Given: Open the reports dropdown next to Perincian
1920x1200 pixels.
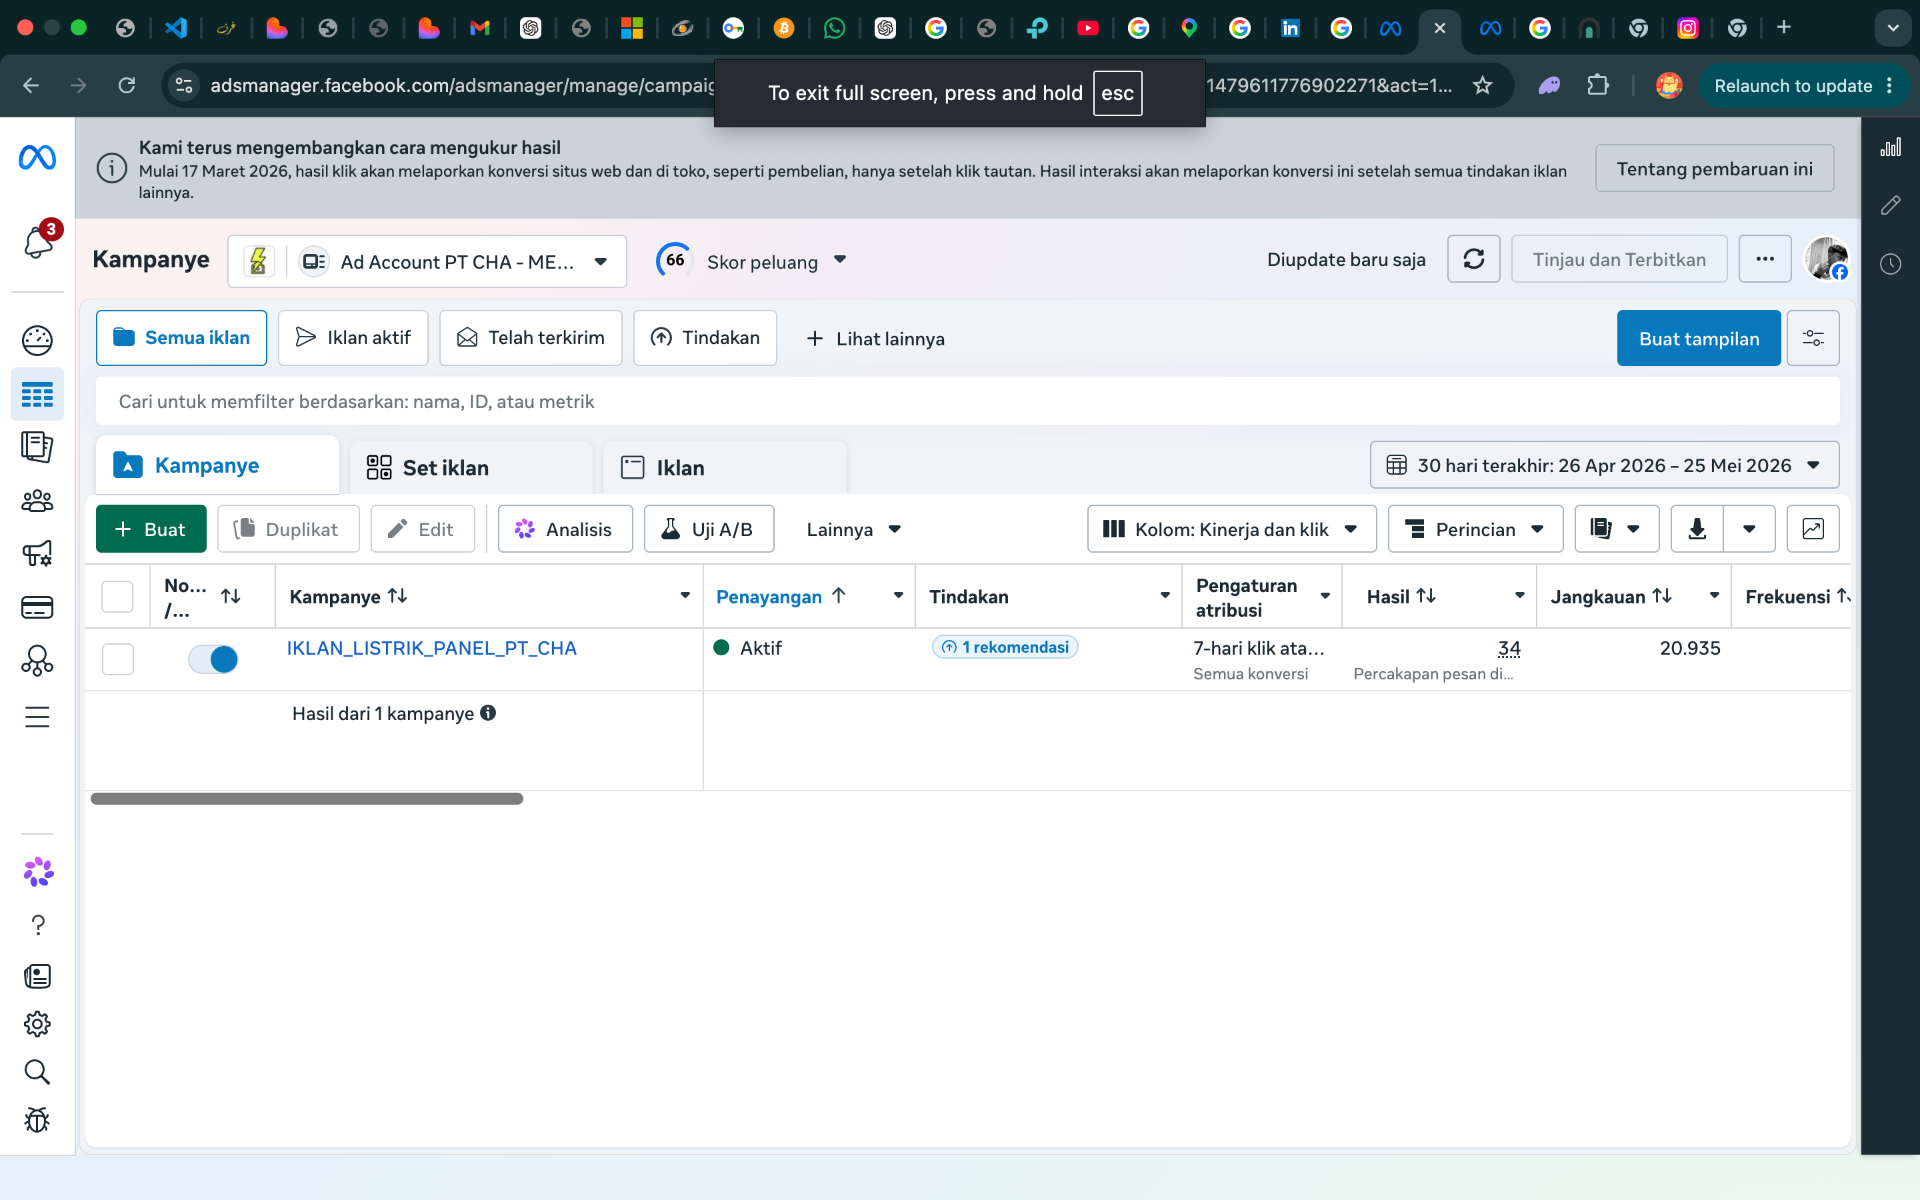Looking at the screenshot, I should pos(1616,529).
